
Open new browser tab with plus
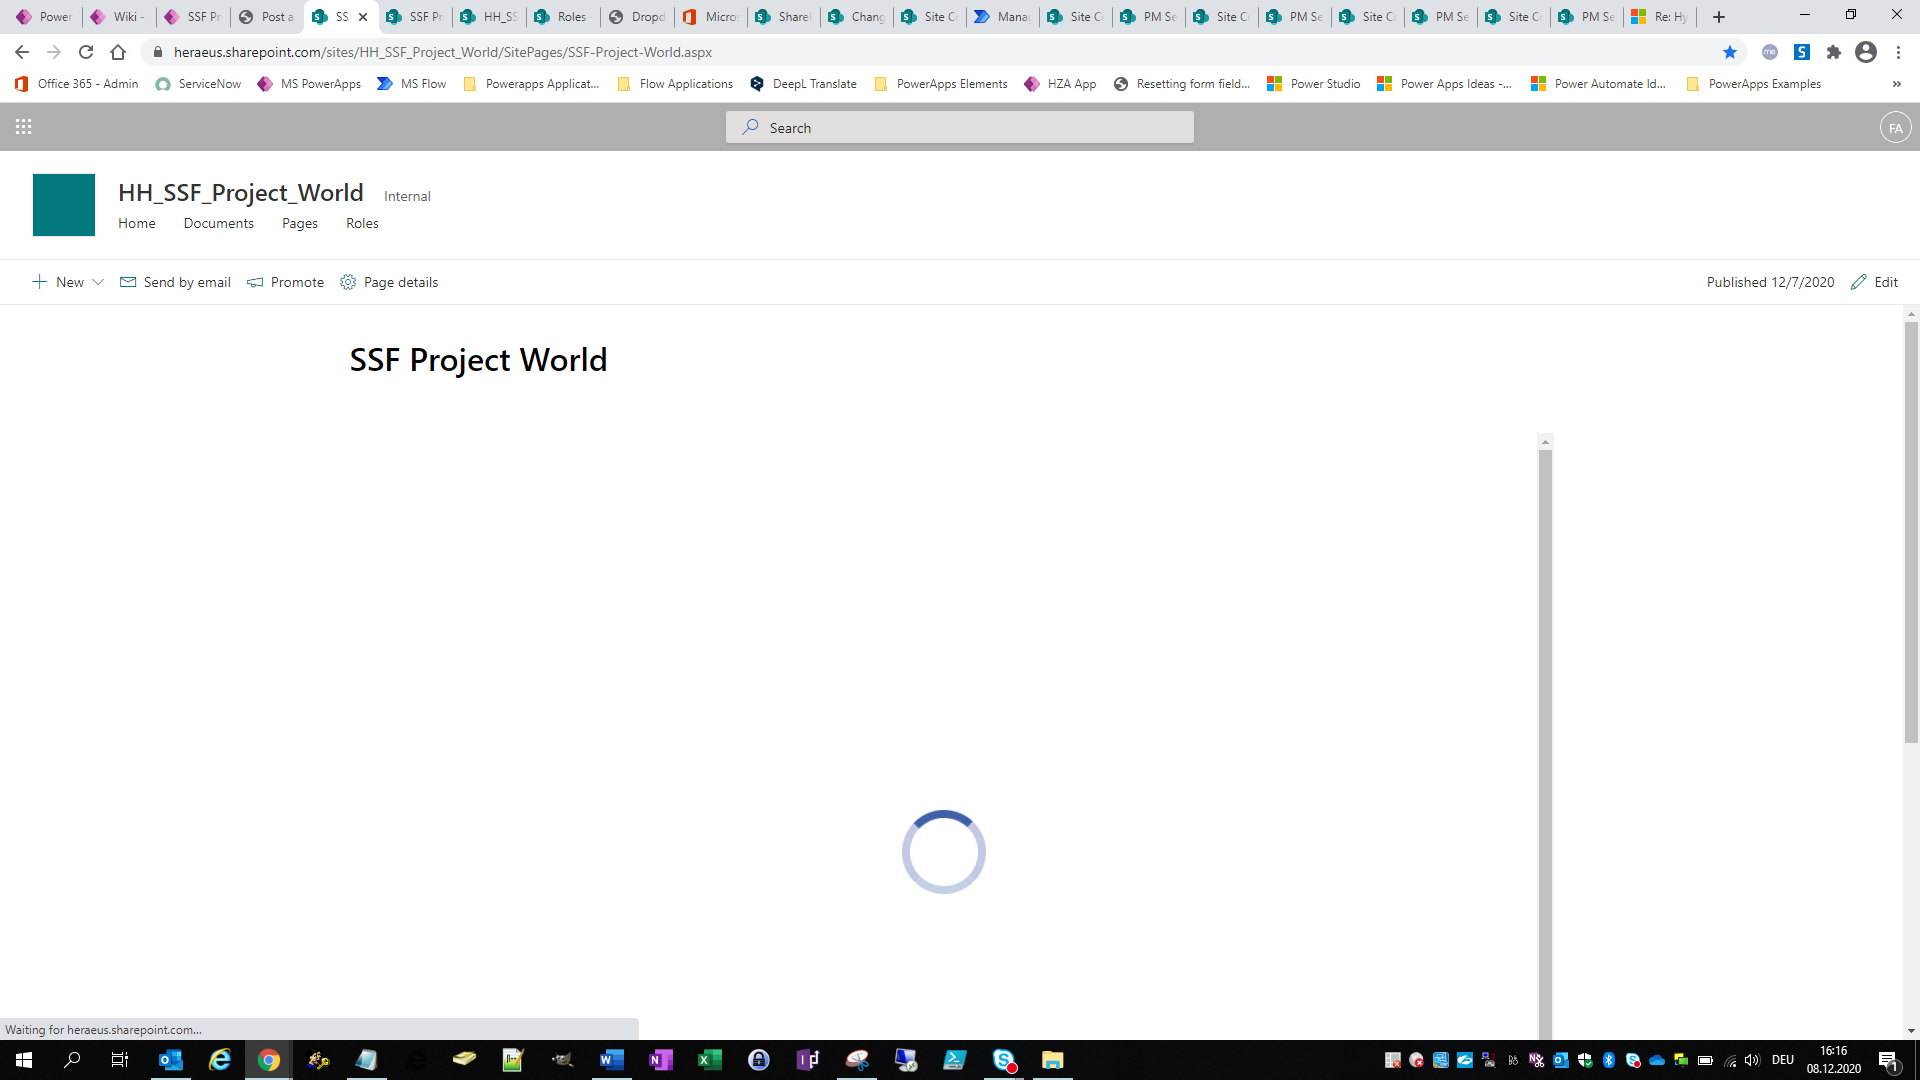(x=1719, y=17)
